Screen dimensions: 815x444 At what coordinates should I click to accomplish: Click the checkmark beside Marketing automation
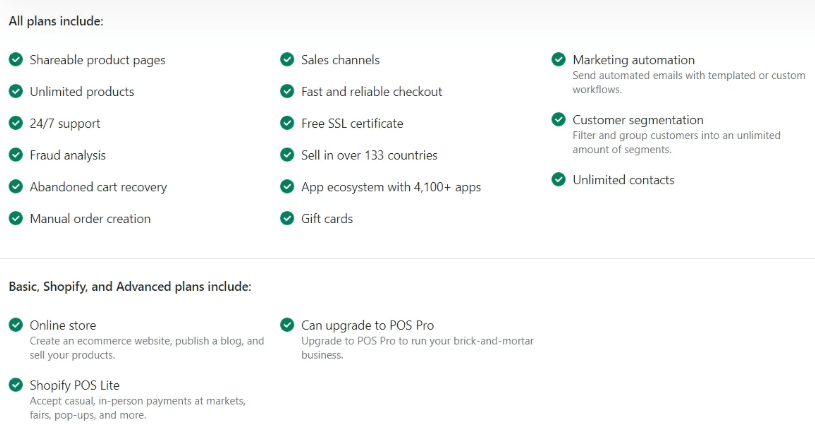pos(558,59)
